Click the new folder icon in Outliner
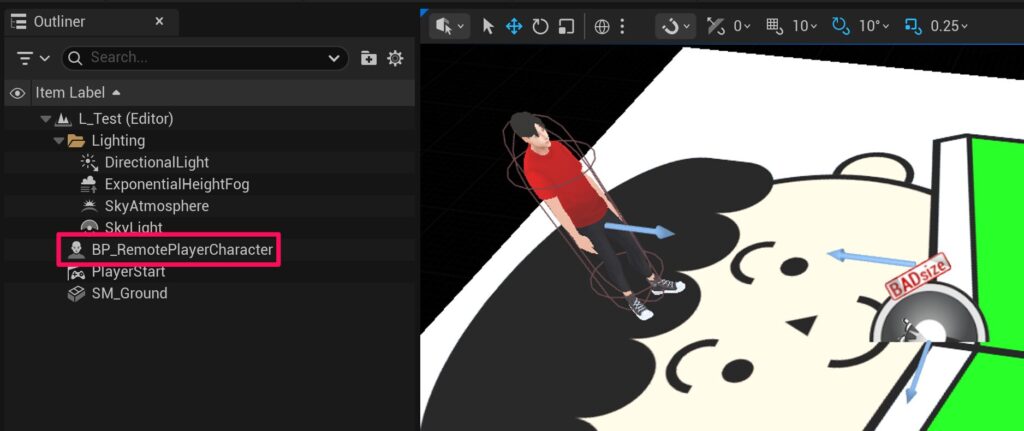Screen dimensions: 1024x431 pyautogui.click(x=369, y=58)
